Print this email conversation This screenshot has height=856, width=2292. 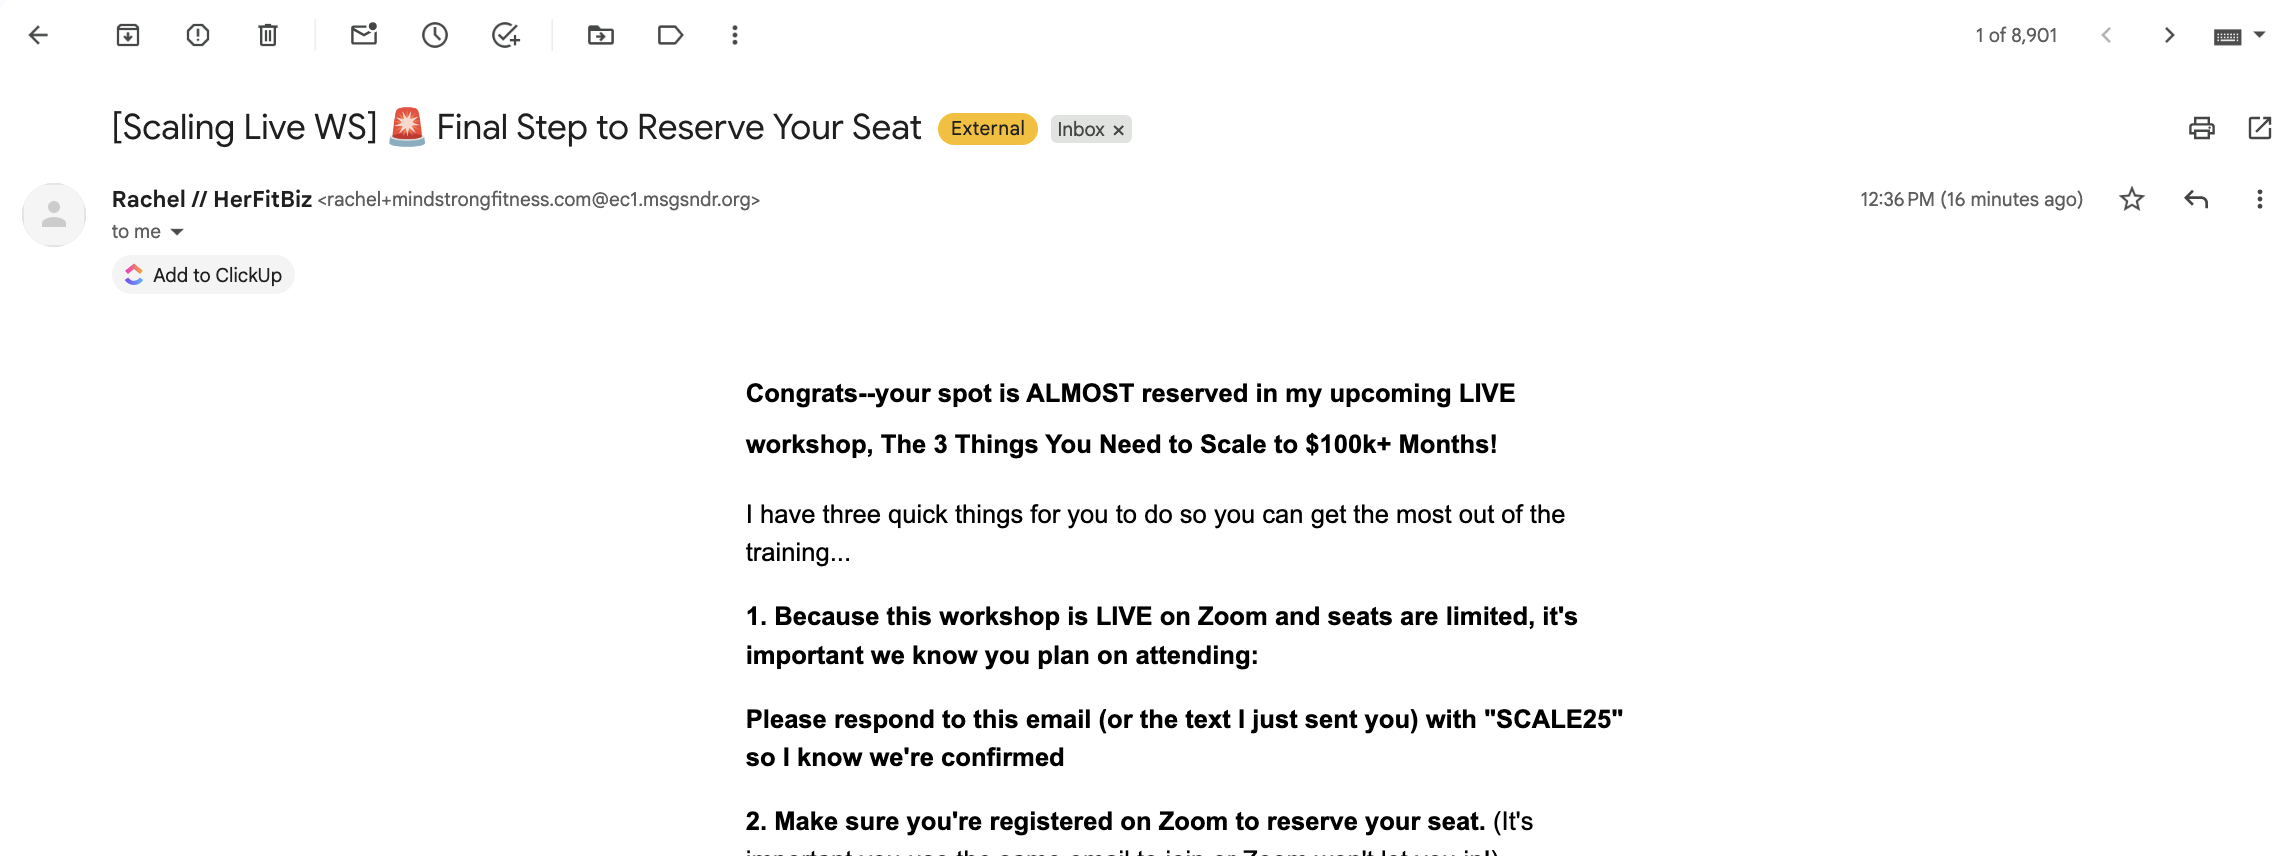(2202, 128)
